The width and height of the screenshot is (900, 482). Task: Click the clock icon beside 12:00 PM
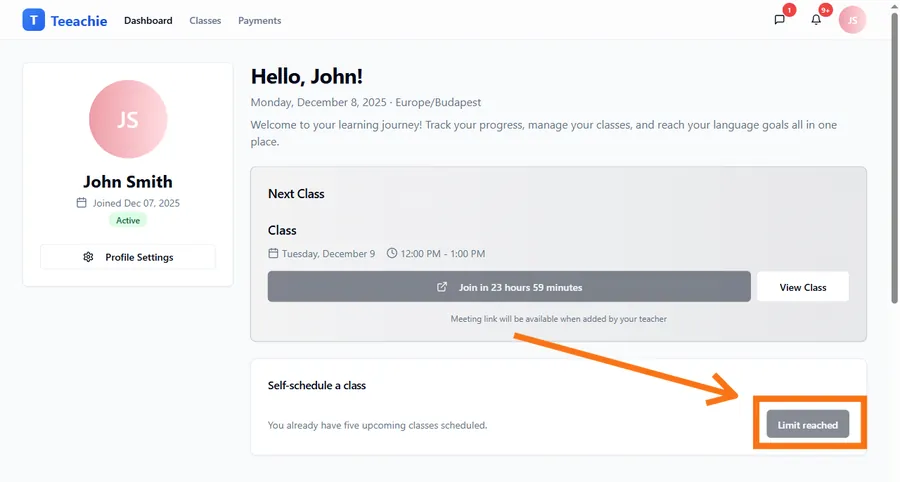(x=392, y=254)
